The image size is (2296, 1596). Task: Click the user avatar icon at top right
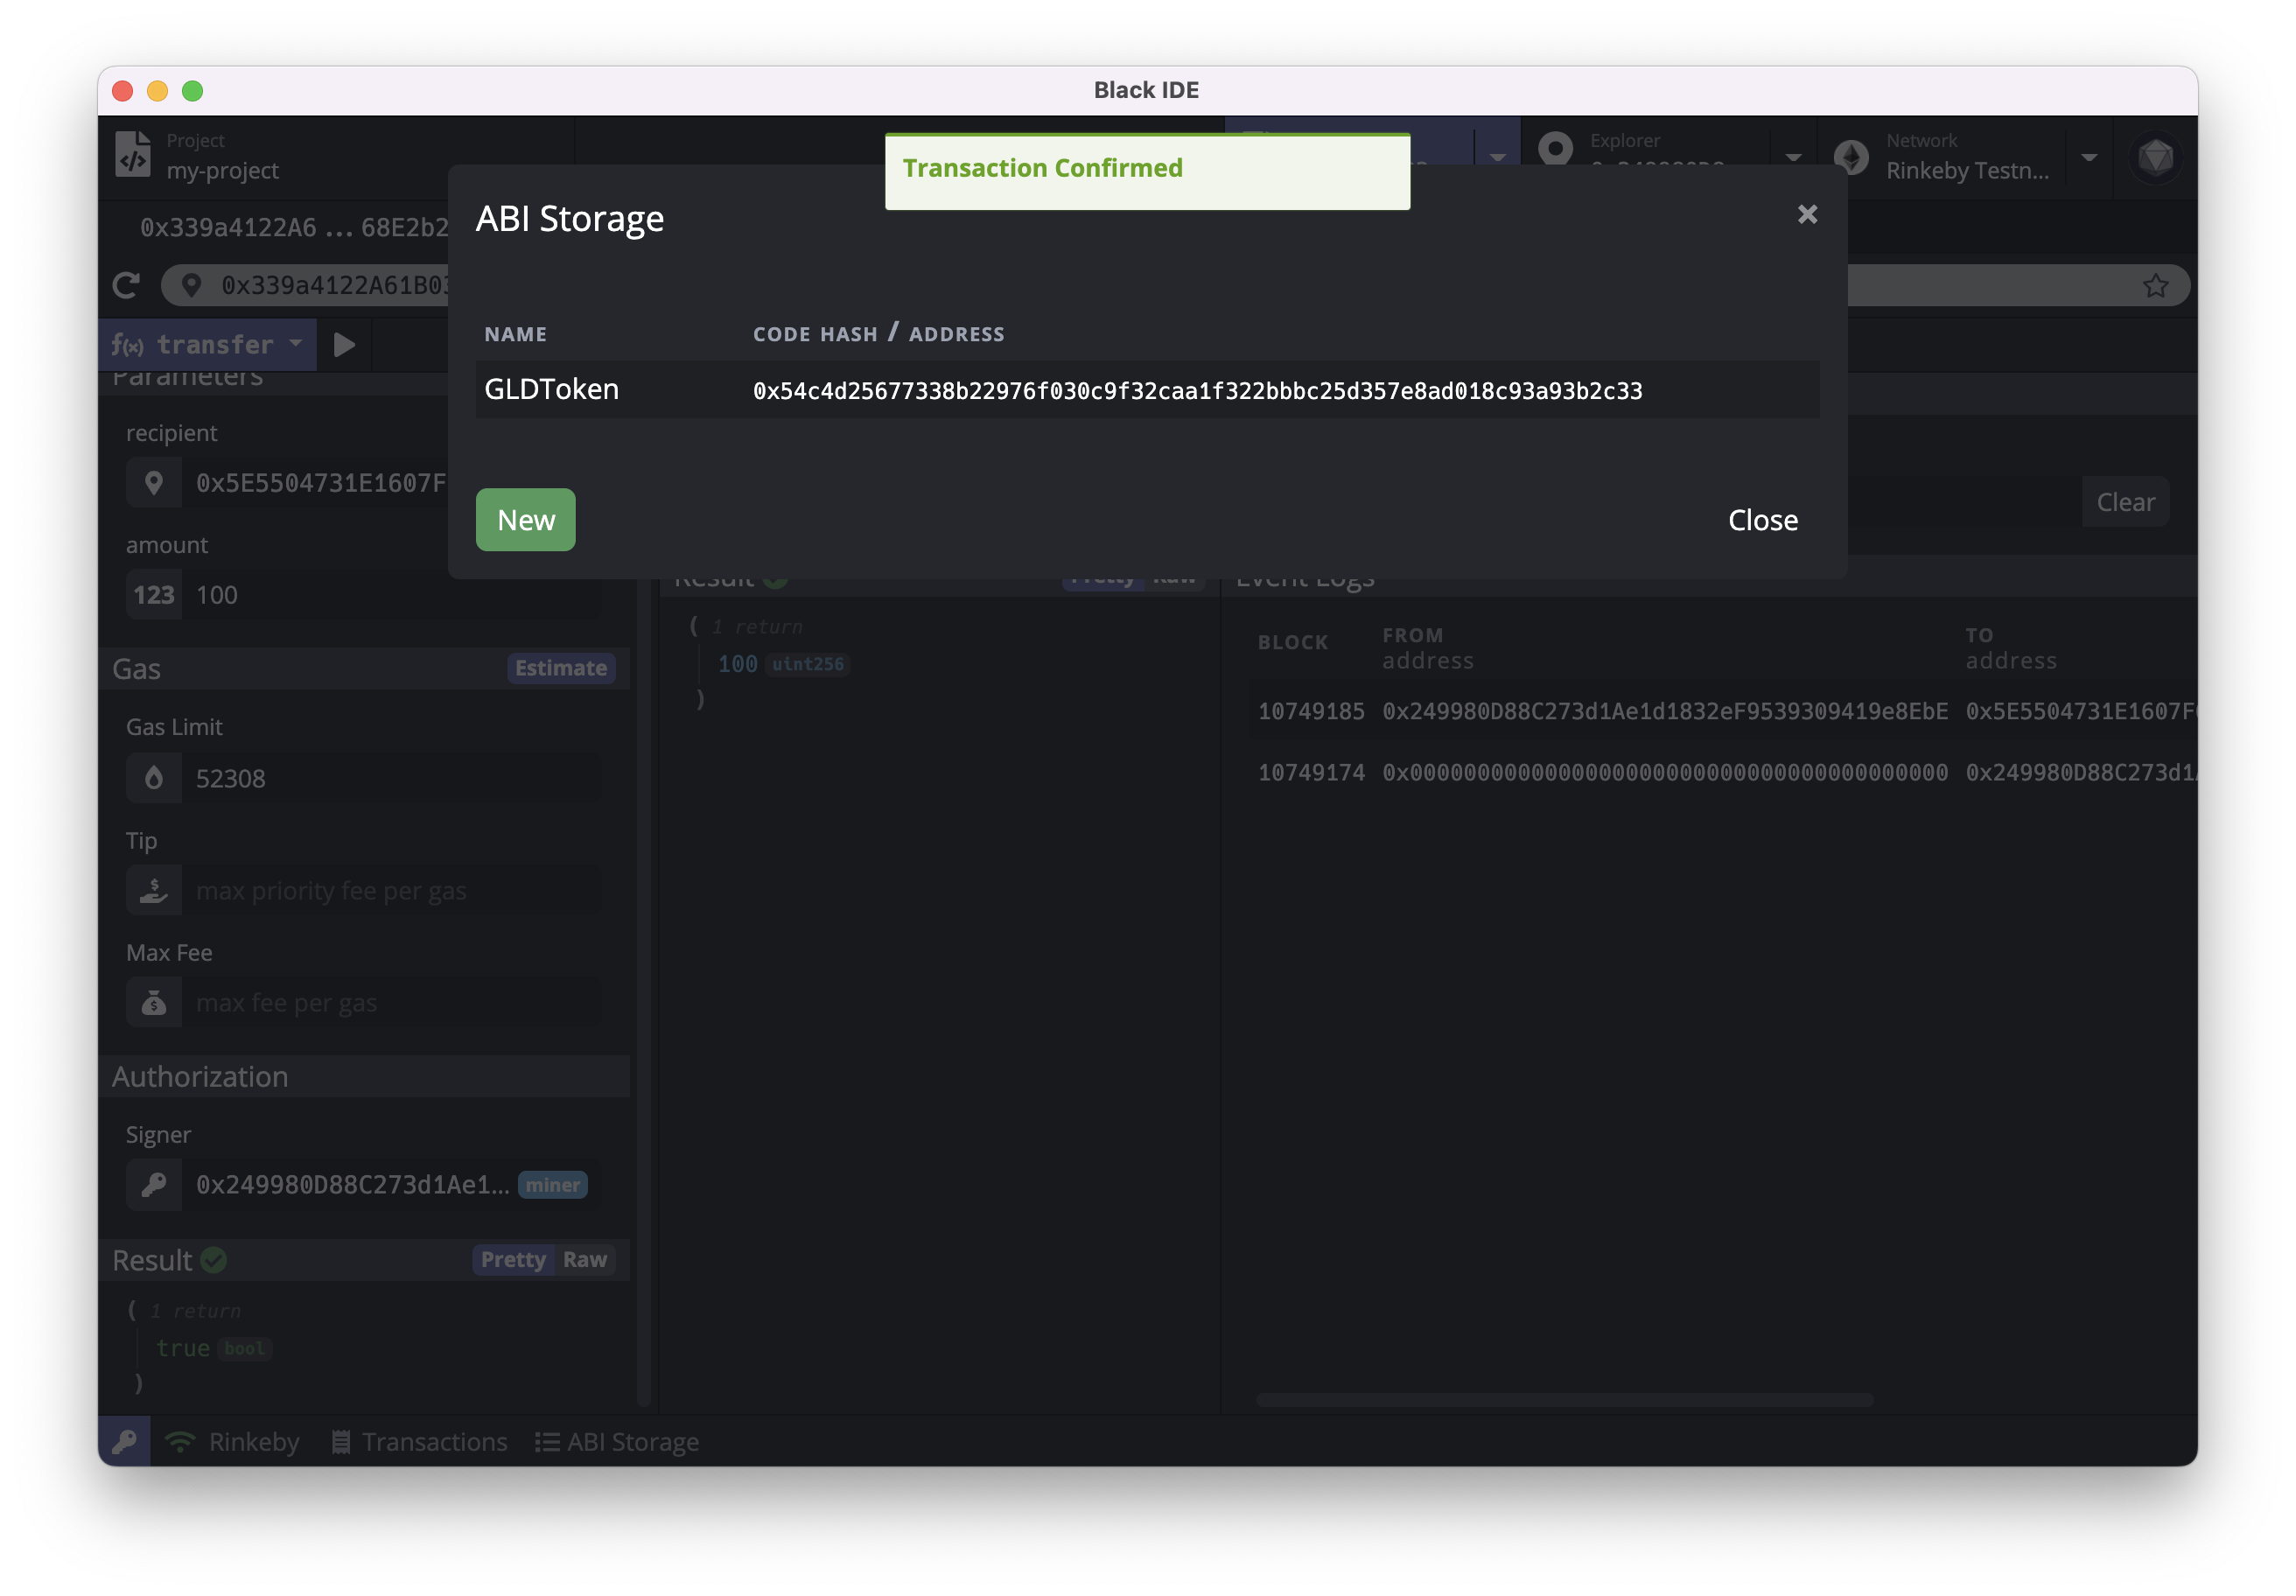pyautogui.click(x=2155, y=157)
